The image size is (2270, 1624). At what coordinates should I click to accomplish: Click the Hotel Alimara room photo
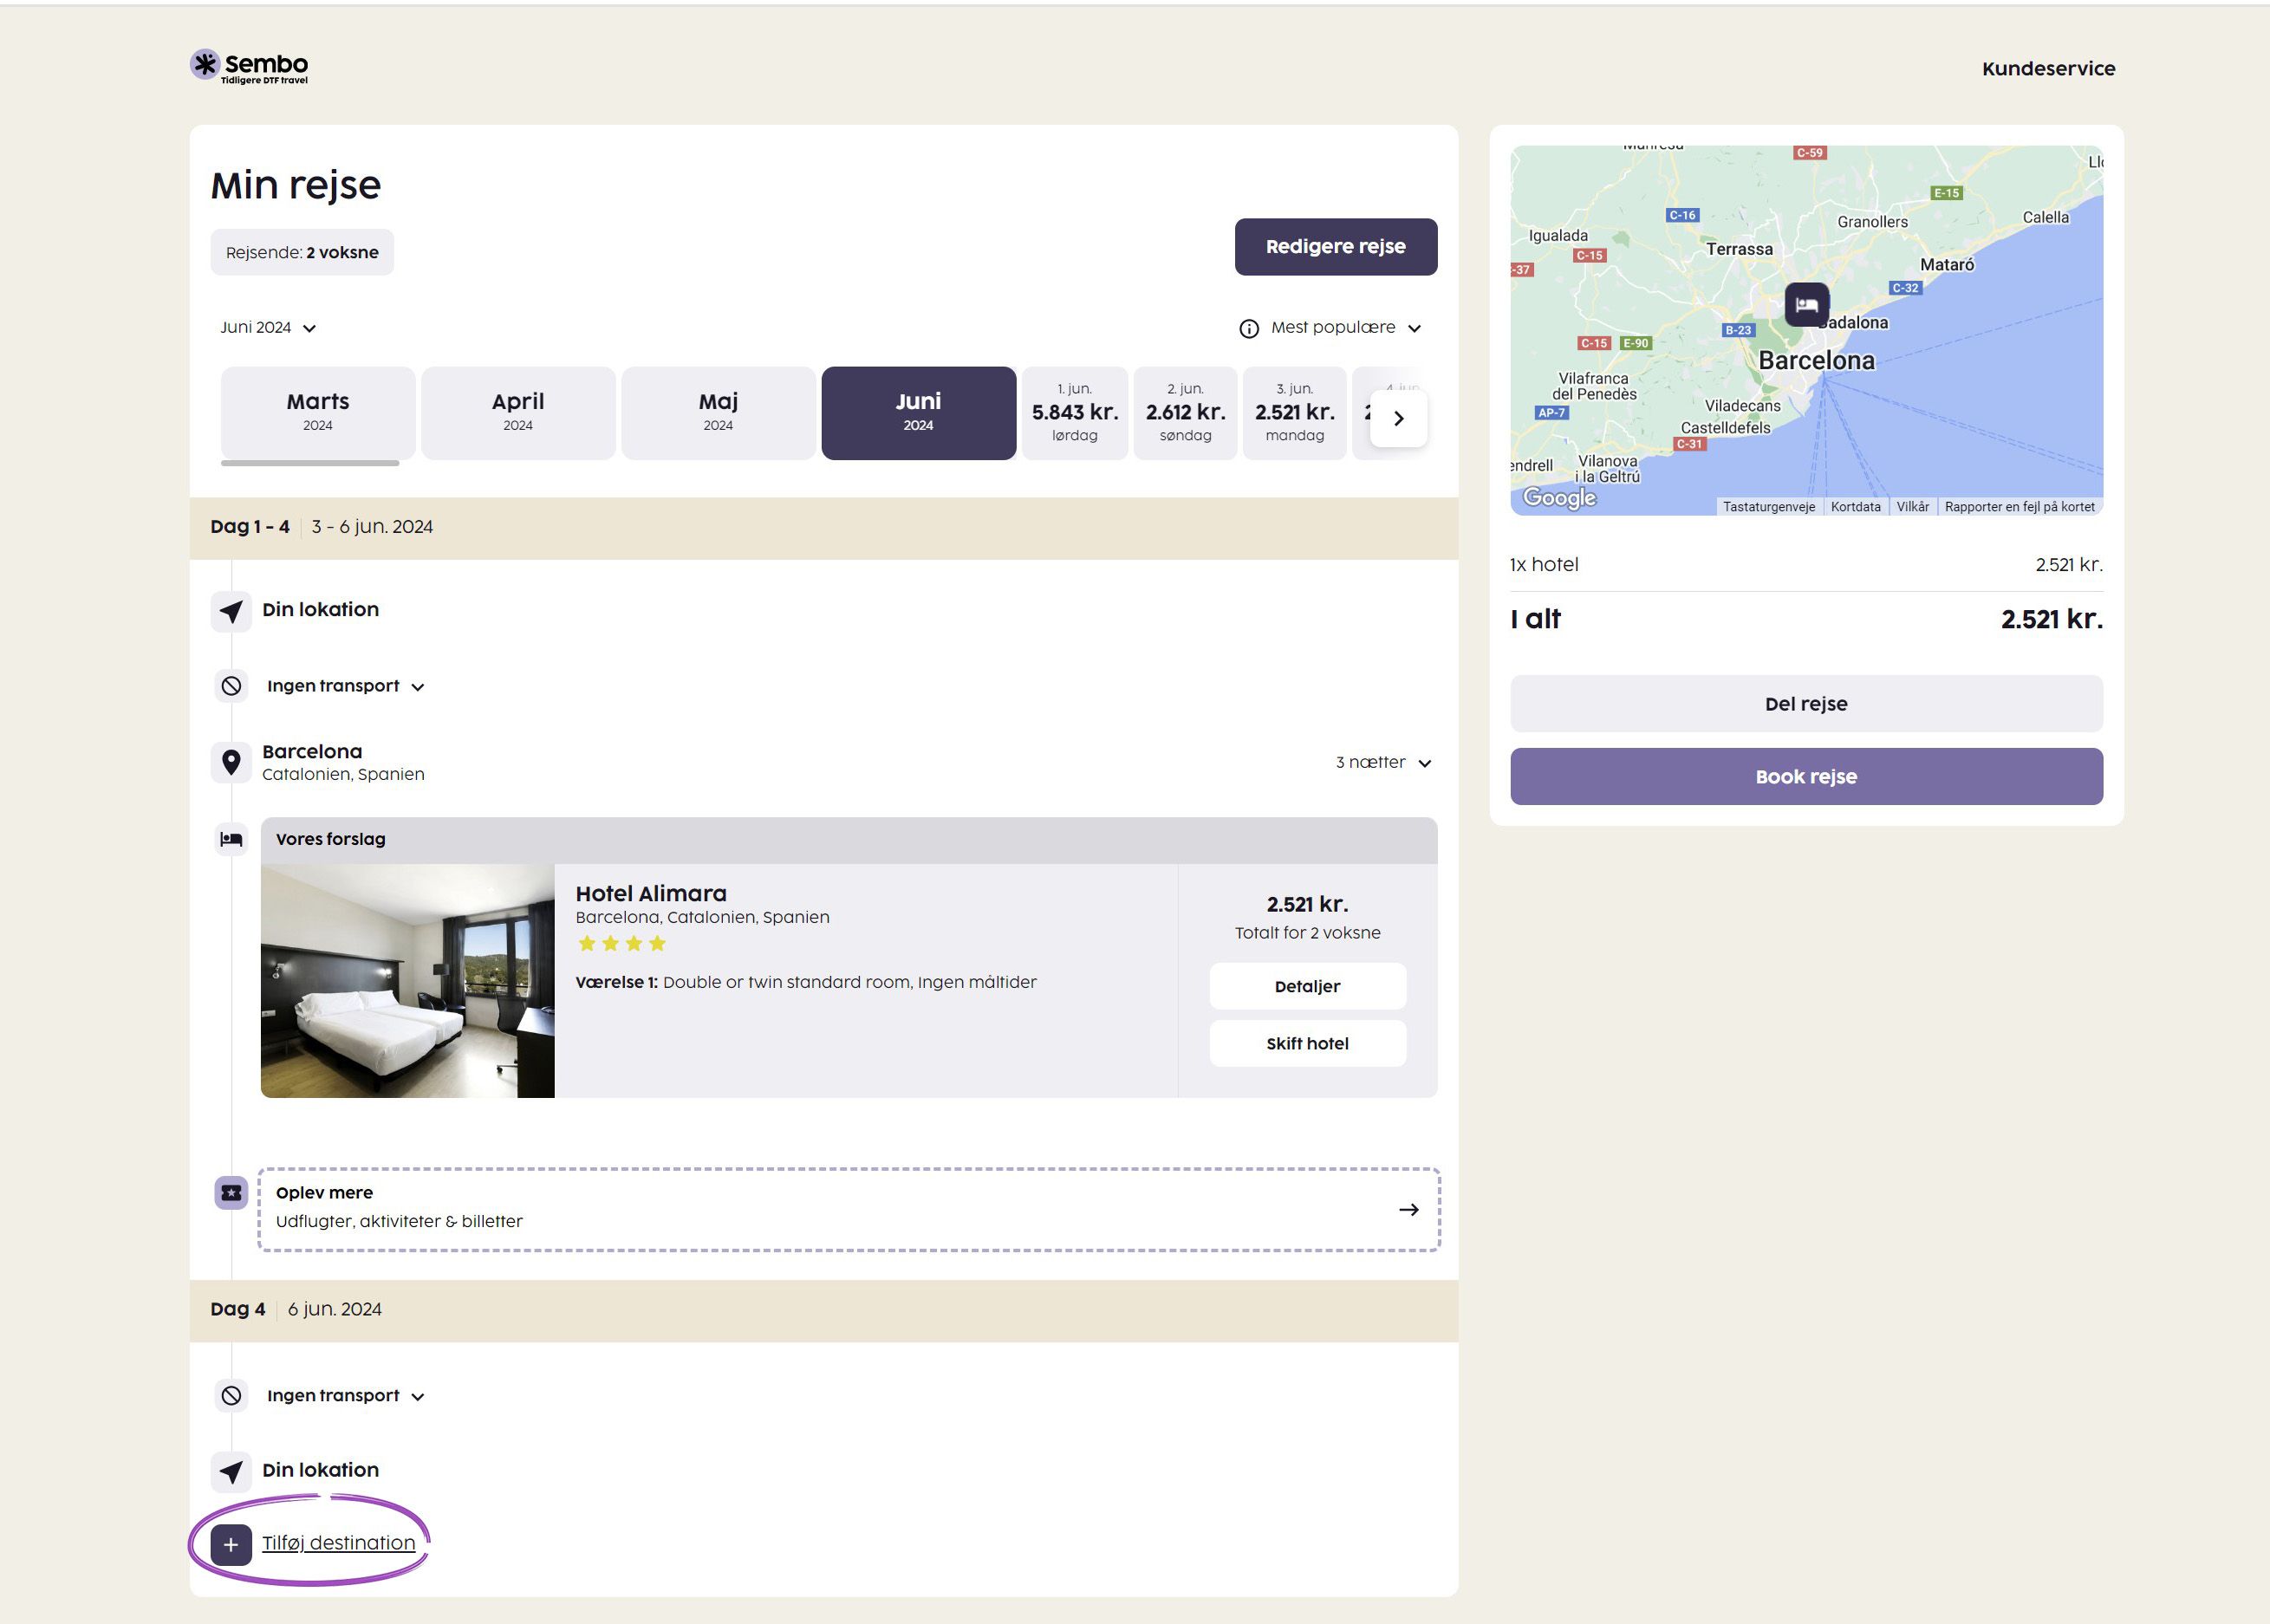407,981
